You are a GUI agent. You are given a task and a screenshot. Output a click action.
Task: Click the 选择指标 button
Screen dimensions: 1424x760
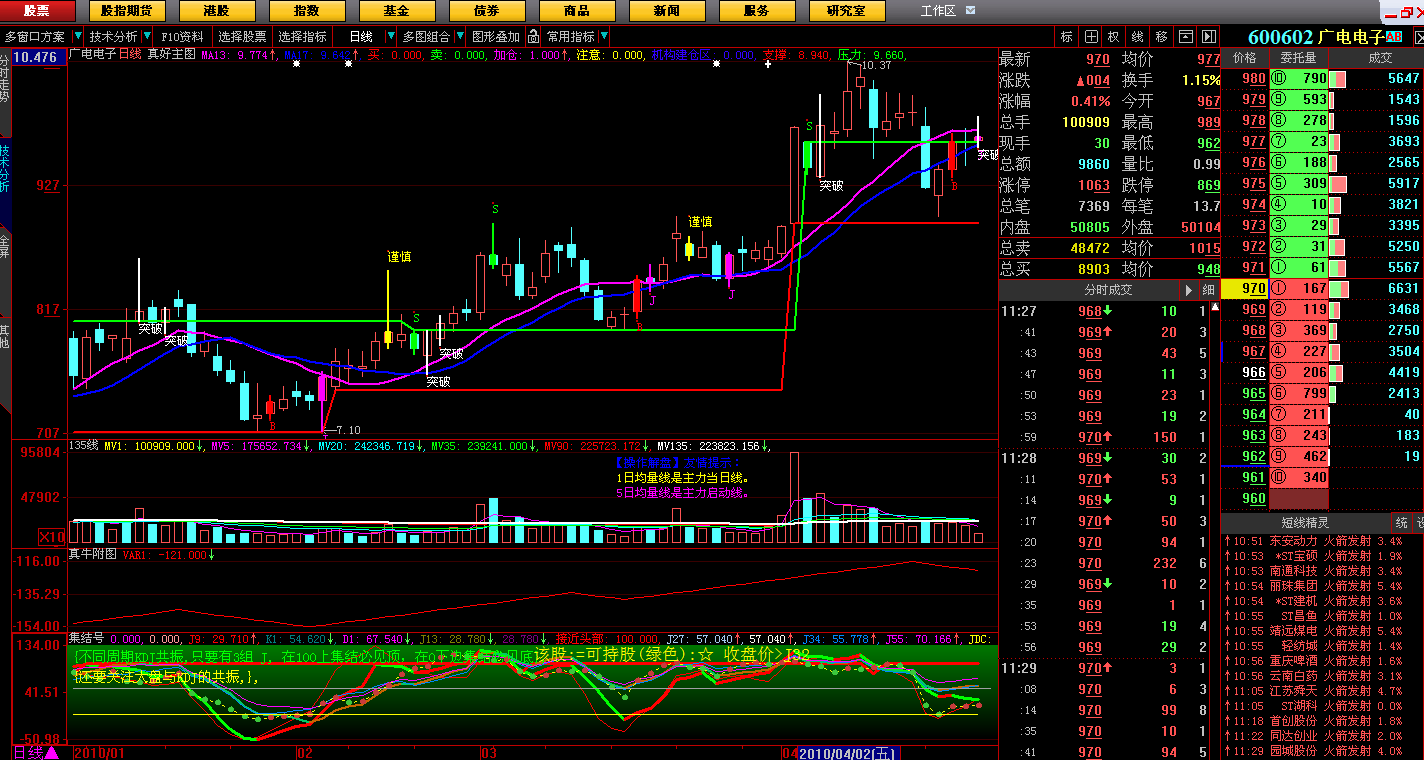click(x=302, y=37)
